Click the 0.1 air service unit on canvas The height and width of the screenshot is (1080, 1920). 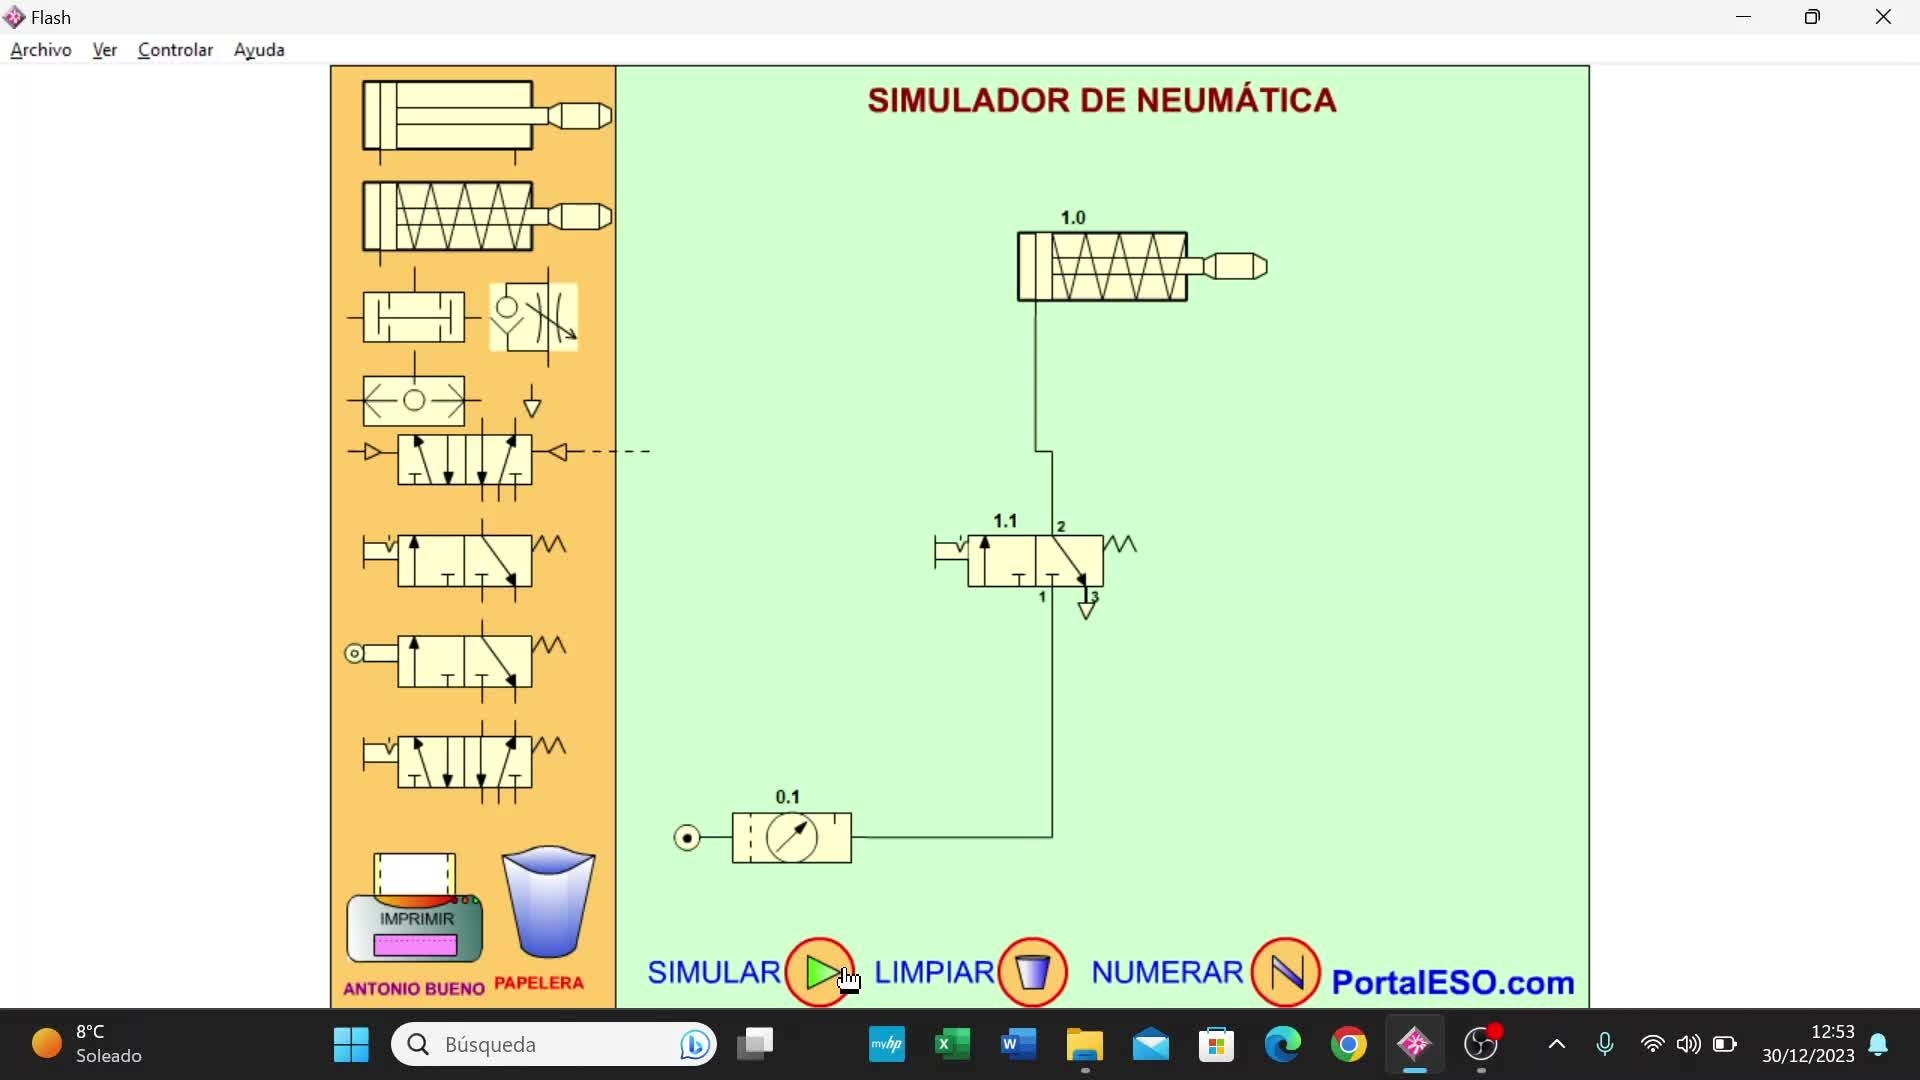click(791, 838)
